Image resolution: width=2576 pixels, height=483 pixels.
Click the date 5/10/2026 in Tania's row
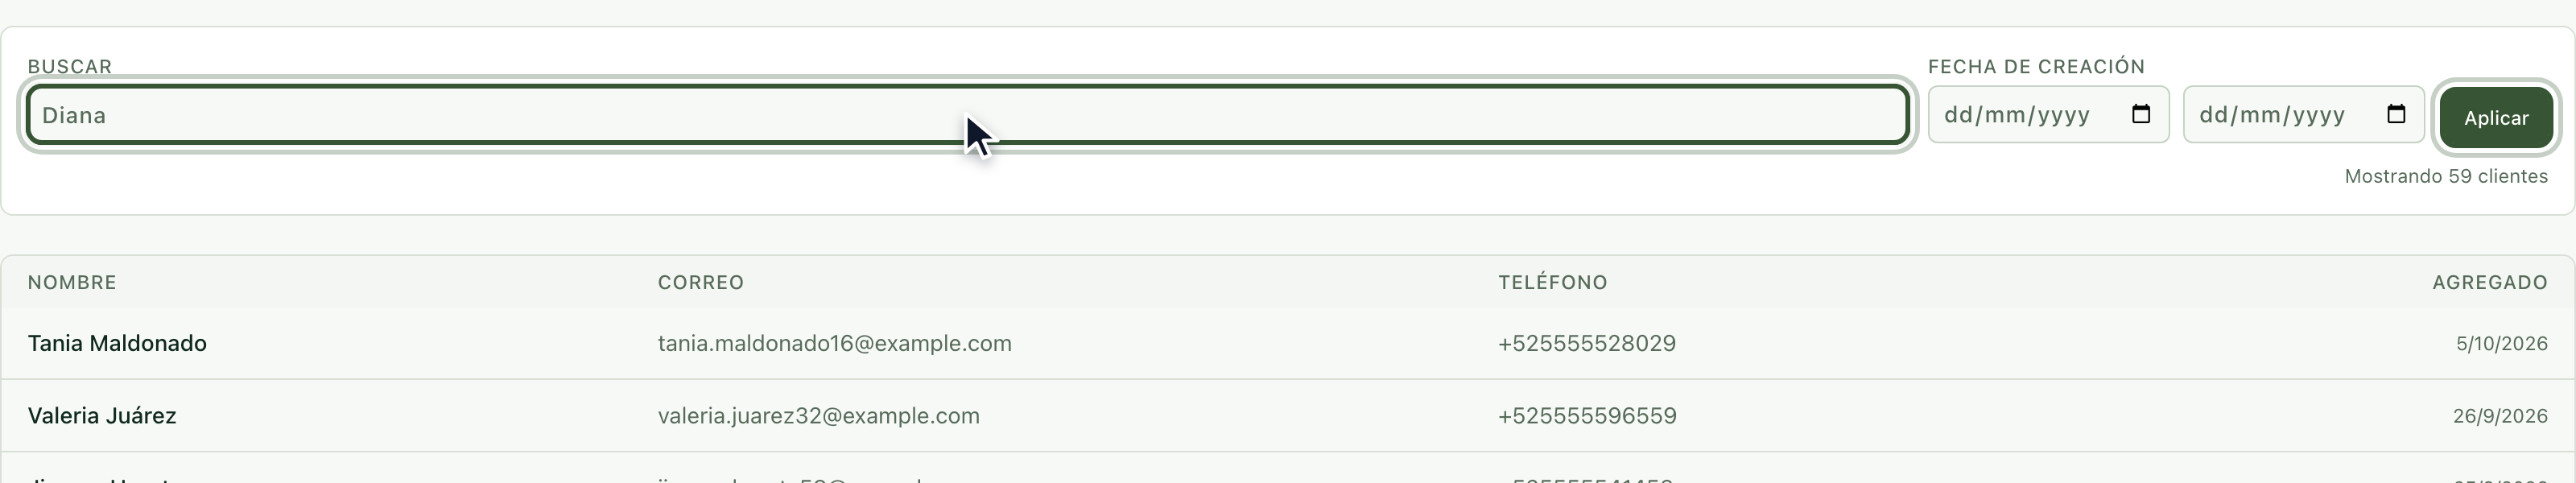tap(2502, 344)
